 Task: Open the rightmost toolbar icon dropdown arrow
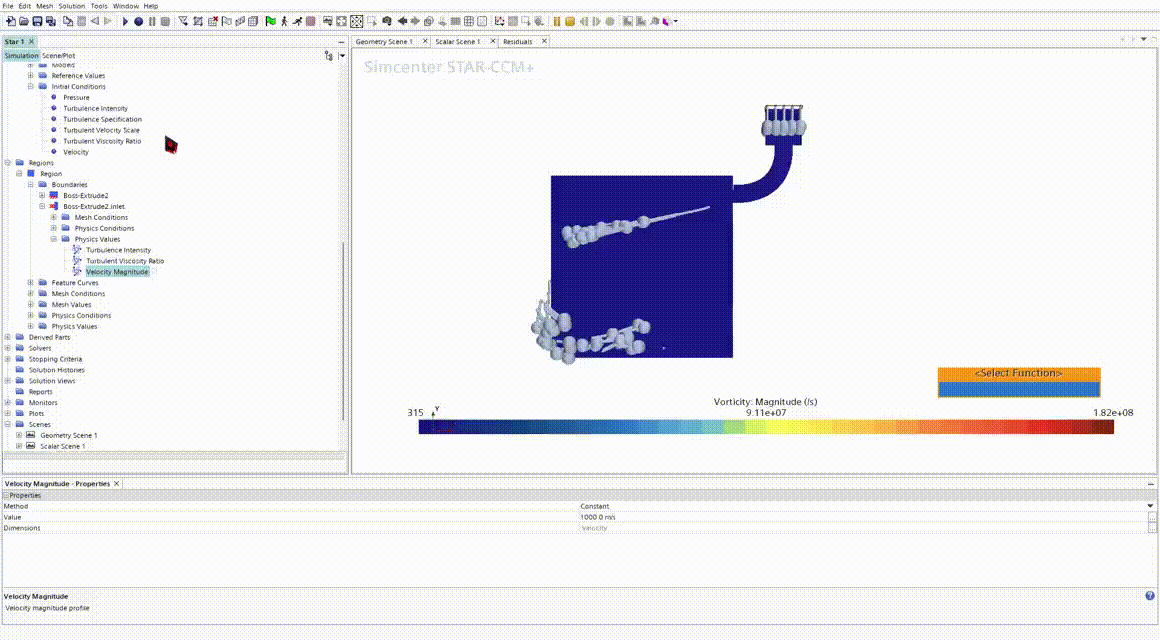pyautogui.click(x=675, y=21)
